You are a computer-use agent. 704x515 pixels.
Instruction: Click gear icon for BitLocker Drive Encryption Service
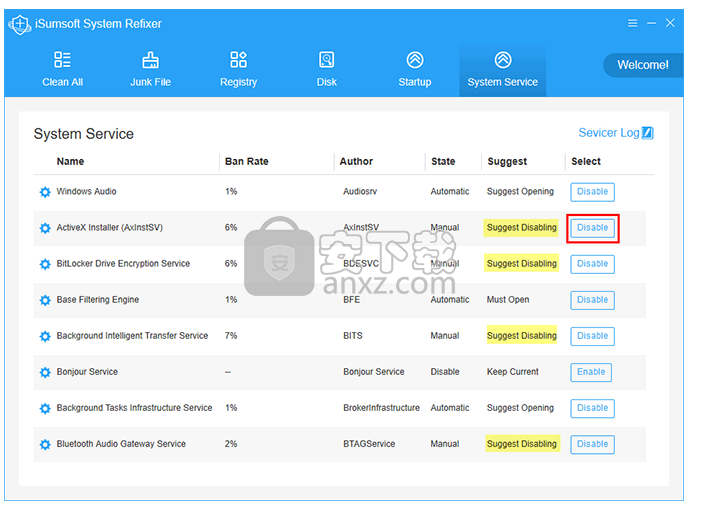45,264
